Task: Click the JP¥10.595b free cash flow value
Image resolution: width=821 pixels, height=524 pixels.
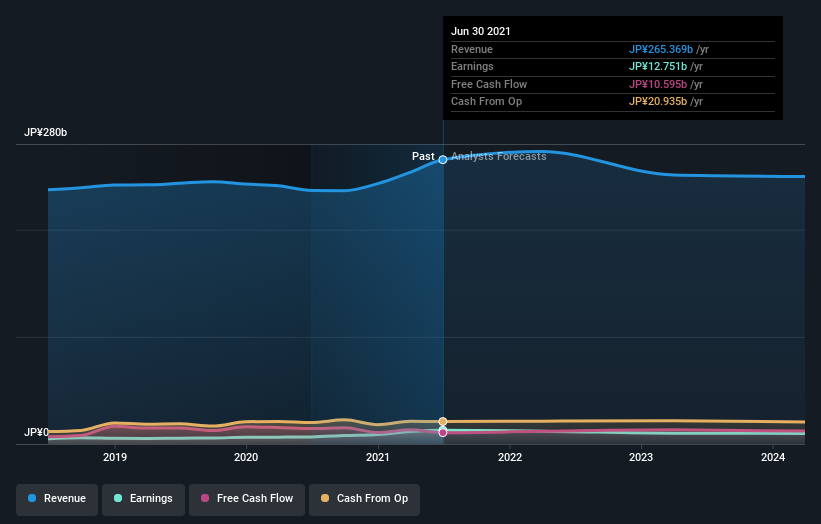Action: [658, 84]
